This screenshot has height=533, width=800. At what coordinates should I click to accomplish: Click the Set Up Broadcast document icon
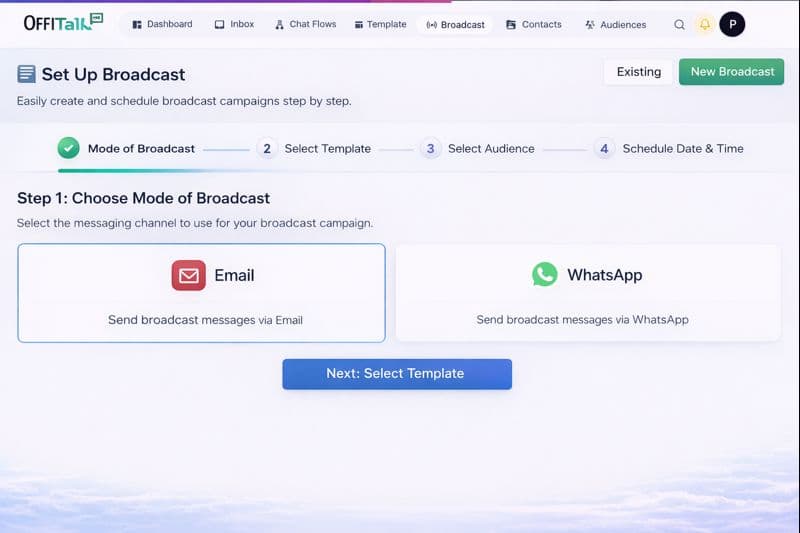(x=26, y=74)
